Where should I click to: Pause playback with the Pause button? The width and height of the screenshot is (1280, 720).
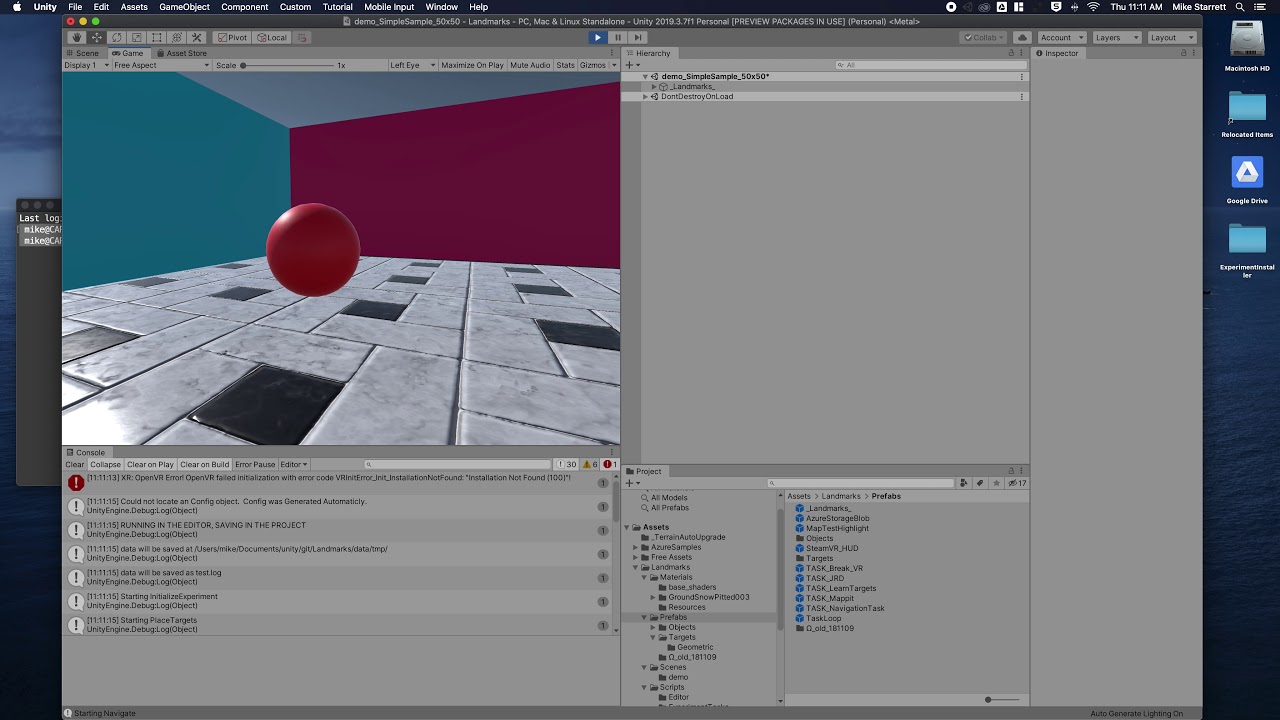(x=617, y=37)
